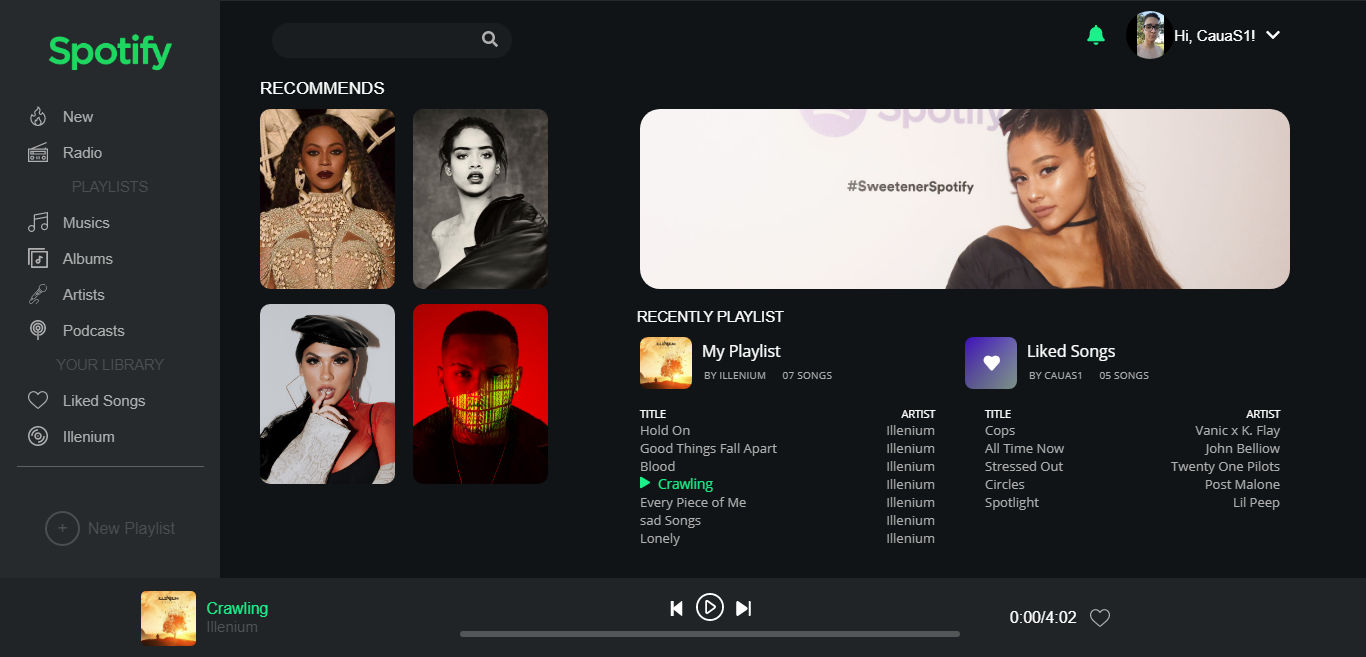The height and width of the screenshot is (657, 1366).
Task: Go to Podcasts section
Action: (x=94, y=331)
